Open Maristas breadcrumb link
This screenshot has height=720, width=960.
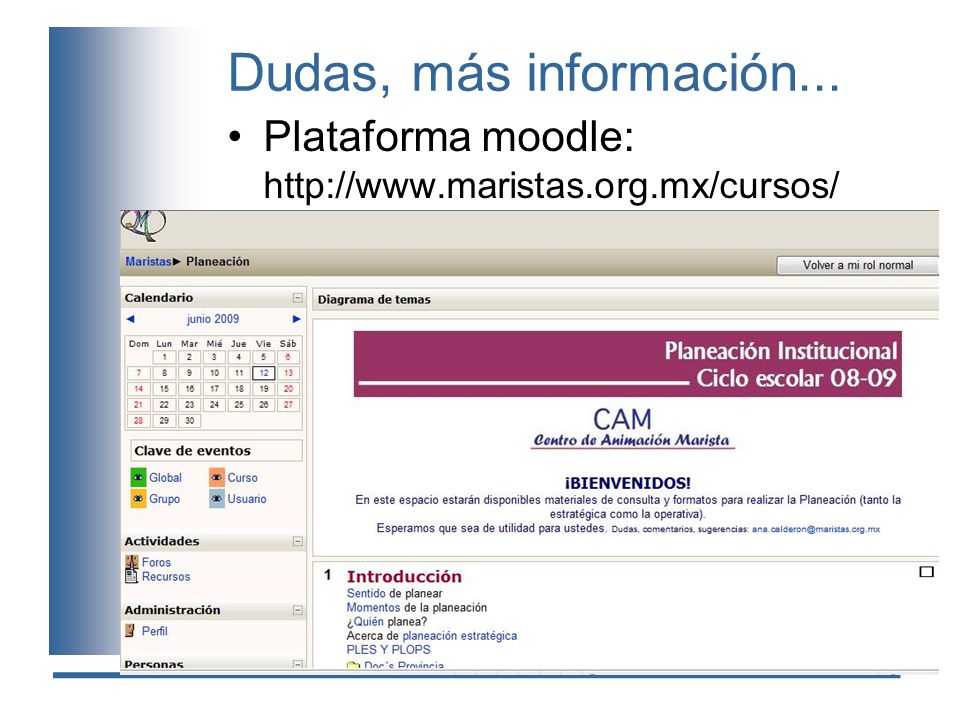tap(148, 261)
